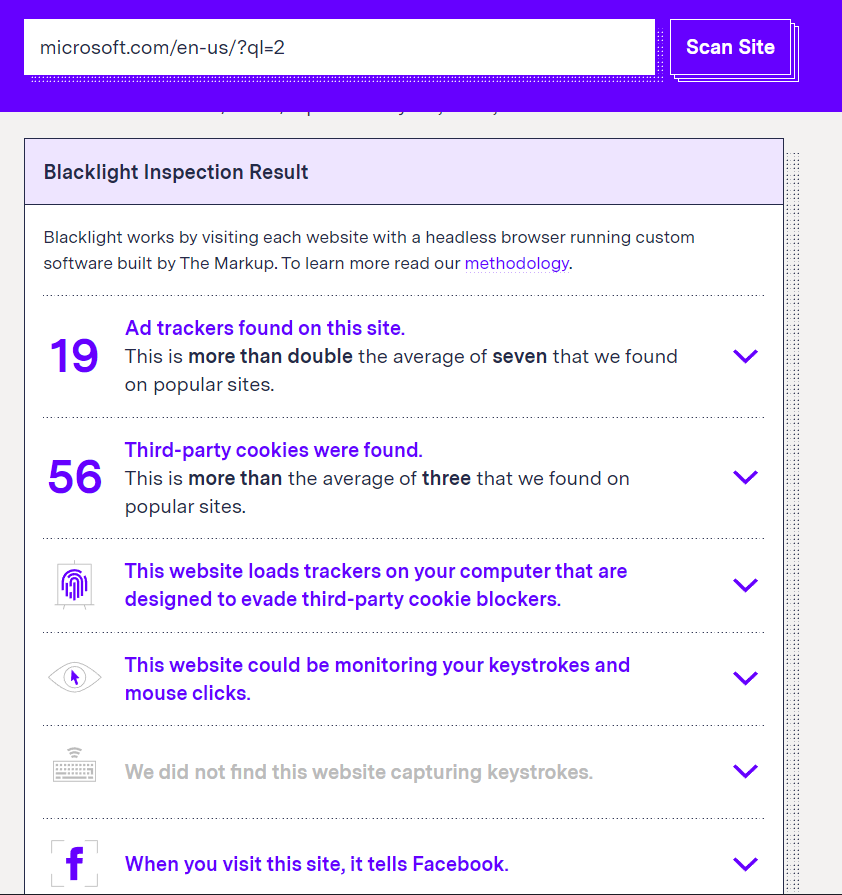Click the eye with cursor icon
This screenshot has height=895, width=842.
click(x=75, y=678)
